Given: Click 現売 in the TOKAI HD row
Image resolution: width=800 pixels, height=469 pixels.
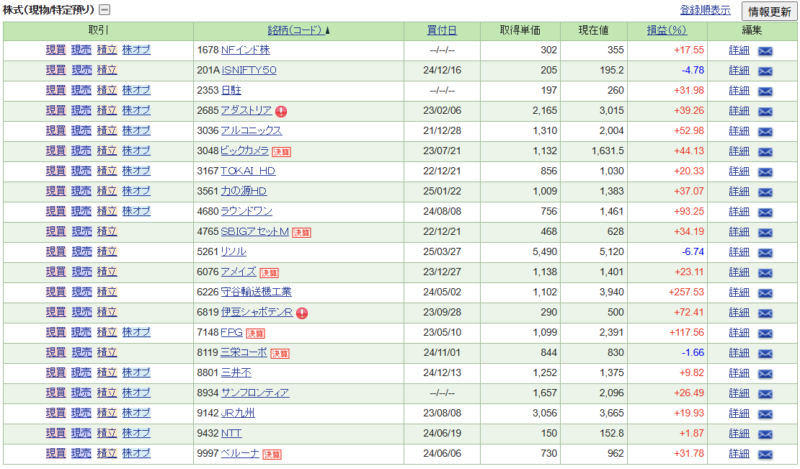Looking at the screenshot, I should click(x=81, y=171).
